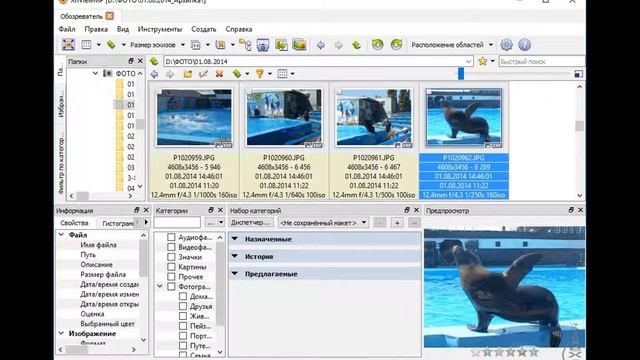Select thumbnail P1020960.JPG
This screenshot has height=360, width=640.
tap(284, 142)
